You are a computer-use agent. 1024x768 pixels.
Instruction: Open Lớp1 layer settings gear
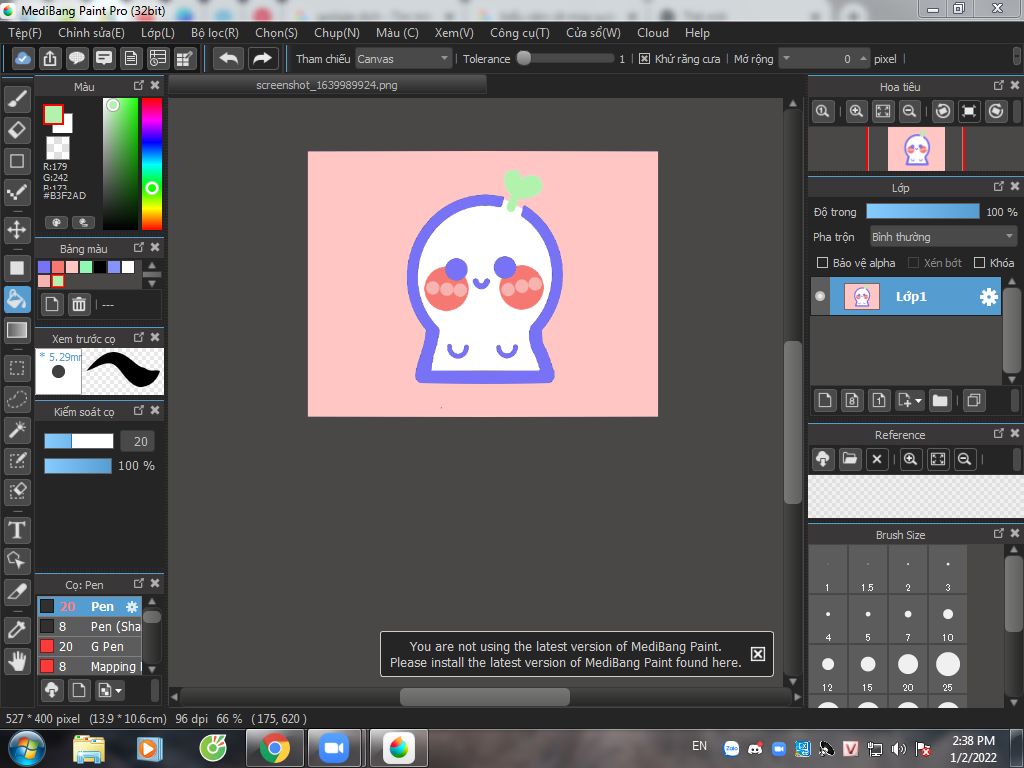[988, 297]
